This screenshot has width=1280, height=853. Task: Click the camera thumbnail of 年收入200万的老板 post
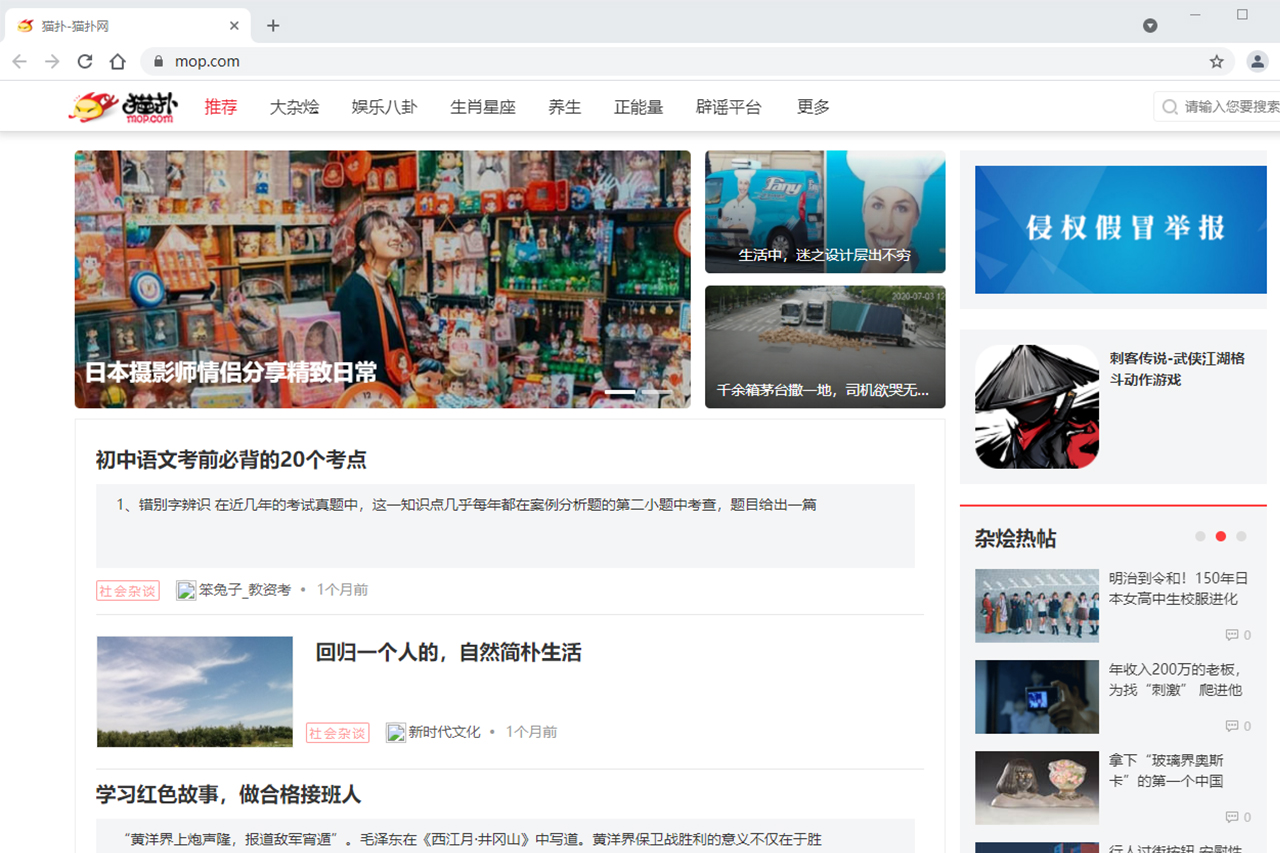(x=1037, y=697)
